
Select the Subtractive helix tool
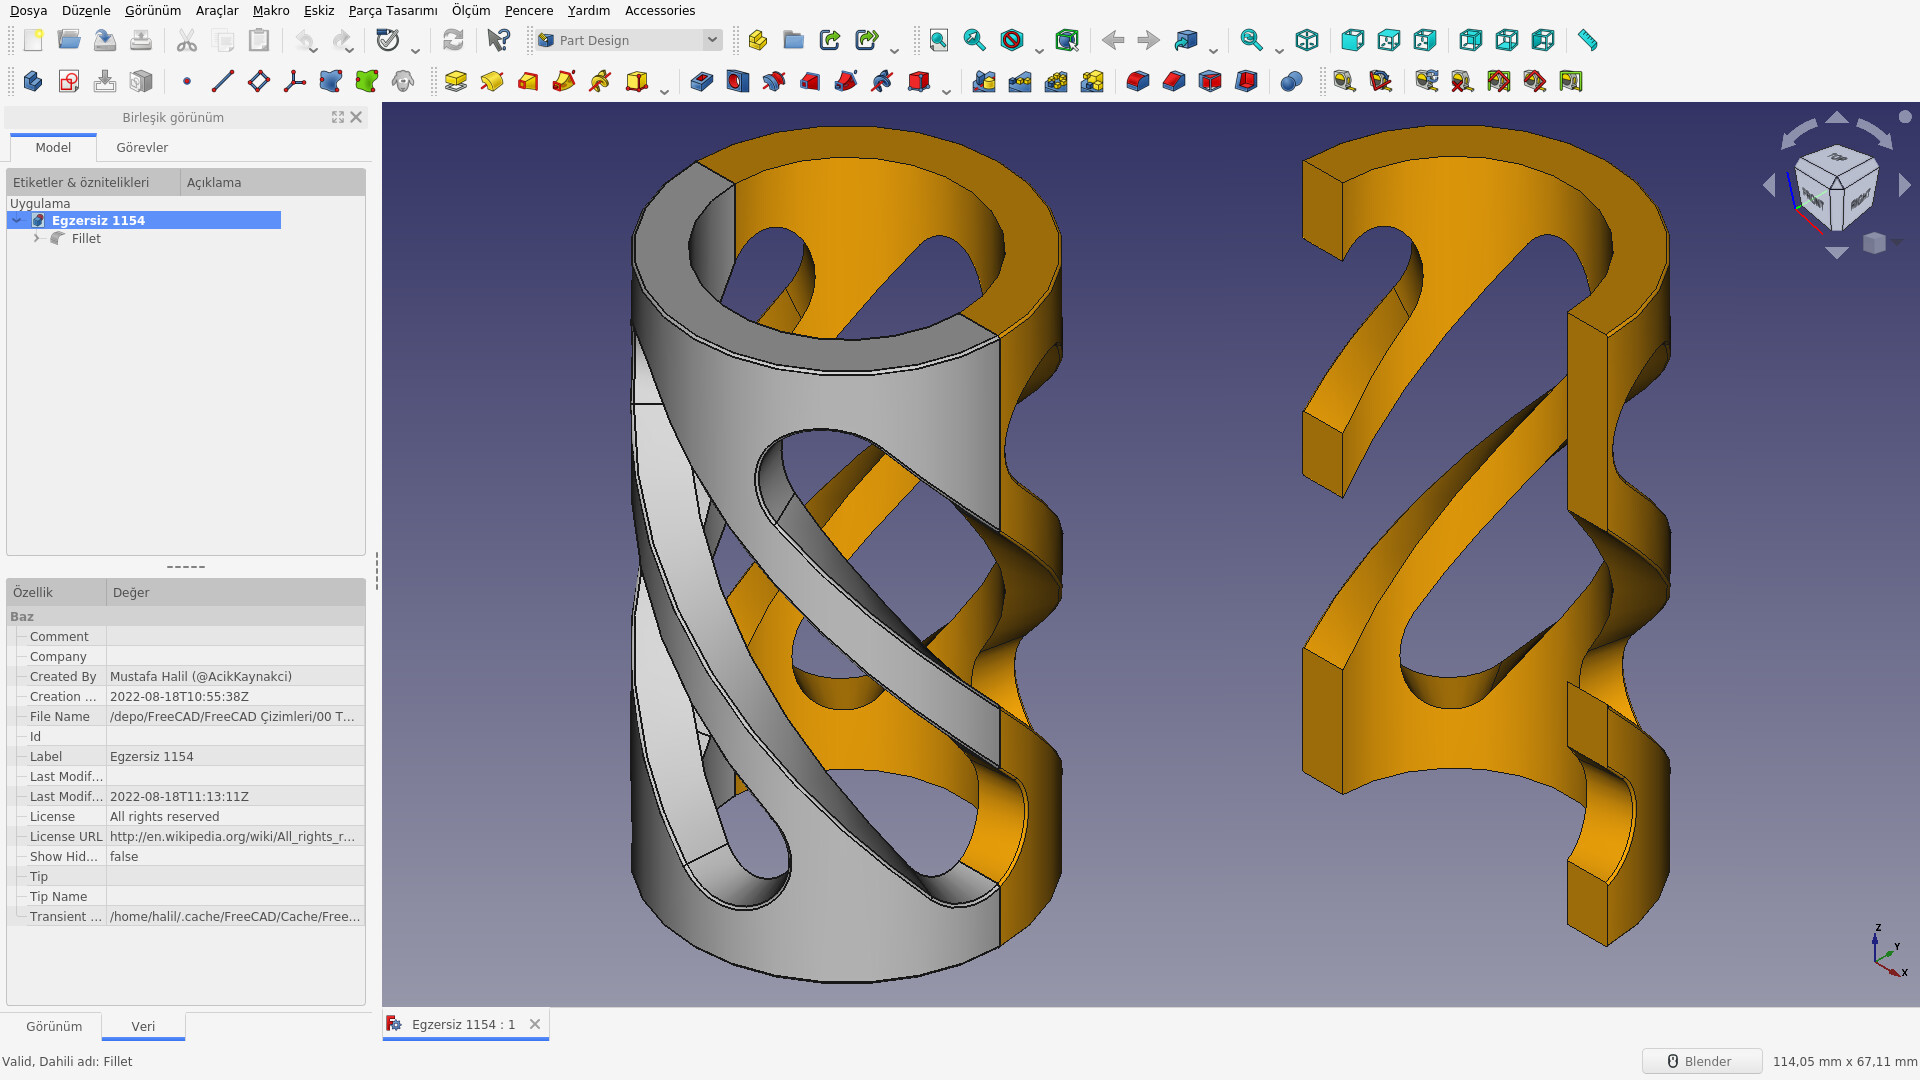[x=883, y=81]
